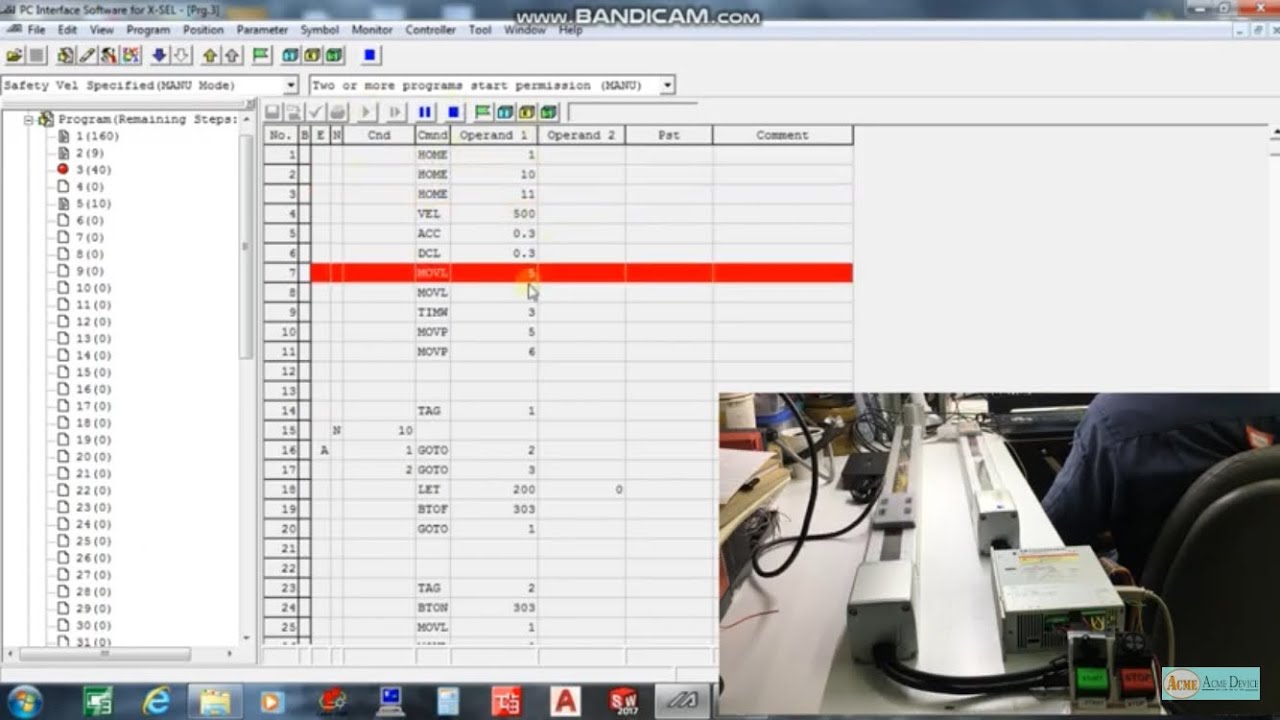This screenshot has height=720, width=1280.
Task: Click the green flag icon in editor toolbar
Action: [483, 112]
